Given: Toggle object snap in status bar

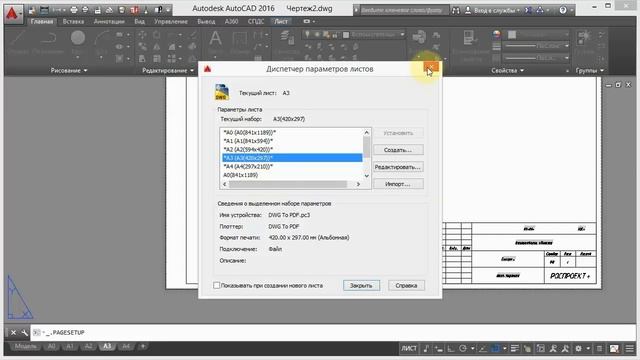Looking at the screenshot, I should 496,349.
